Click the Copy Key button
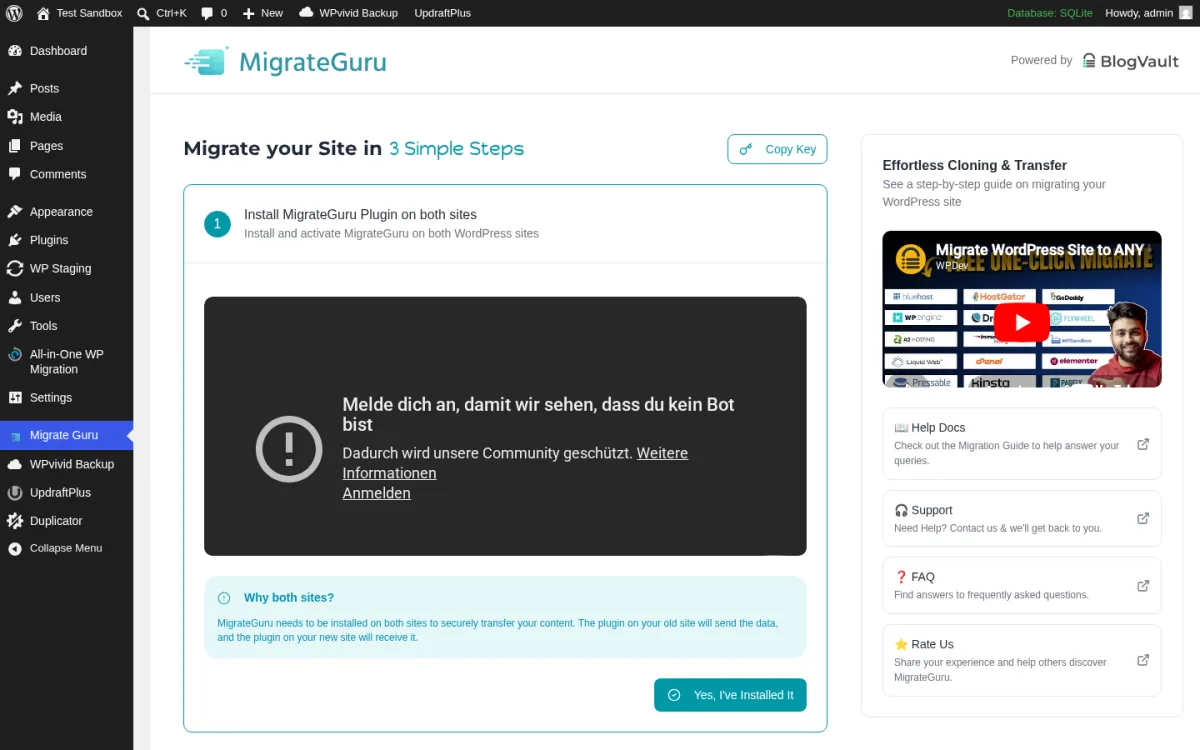 click(x=777, y=149)
